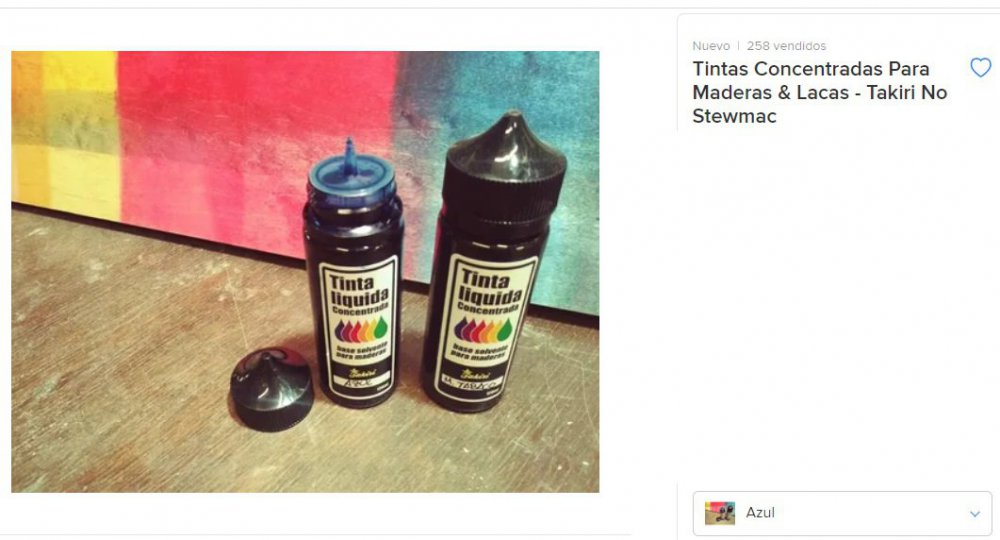Open the Azul color variant dropdown
The image size is (1000, 540).
click(x=842, y=513)
